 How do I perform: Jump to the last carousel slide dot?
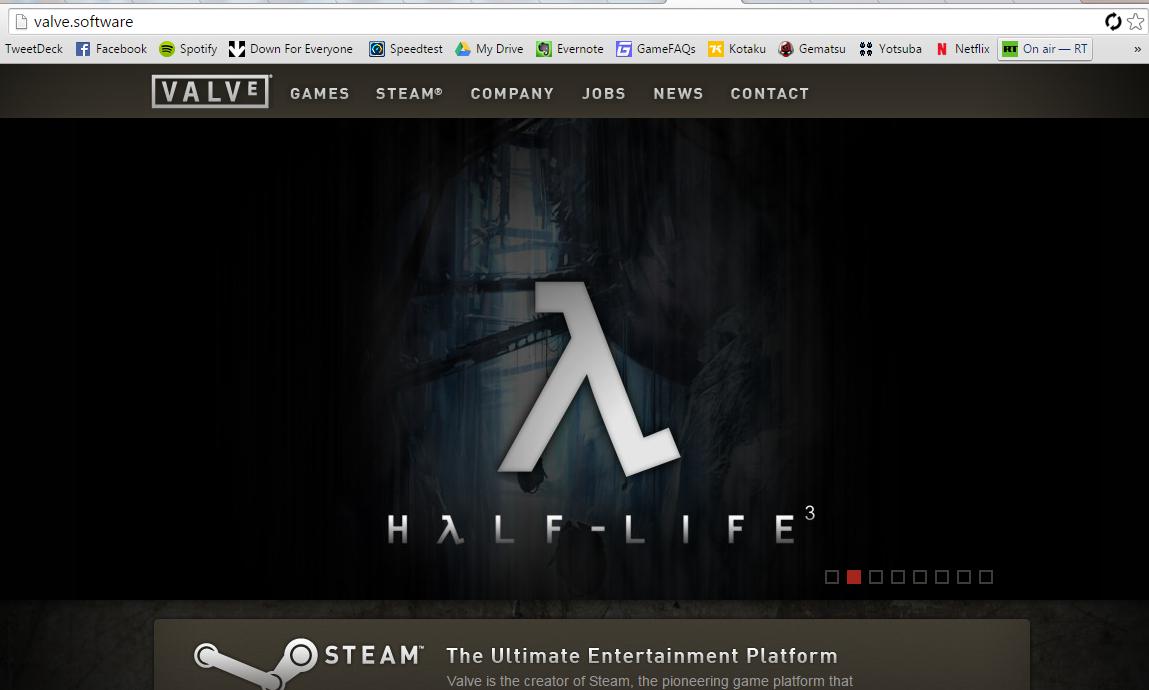point(987,576)
